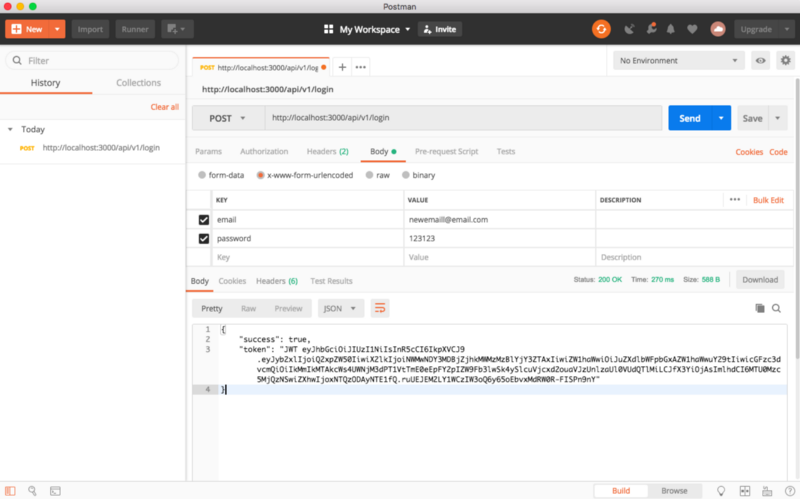Click the request URL input field
The width and height of the screenshot is (800, 499).
coord(460,118)
